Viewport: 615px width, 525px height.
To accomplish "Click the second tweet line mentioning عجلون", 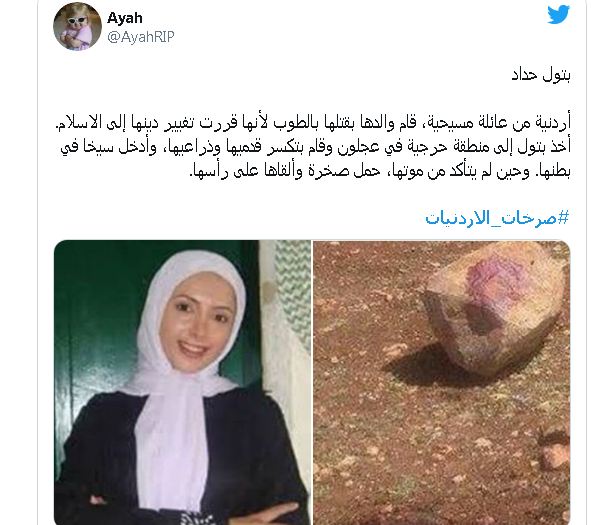I will (x=315, y=147).
